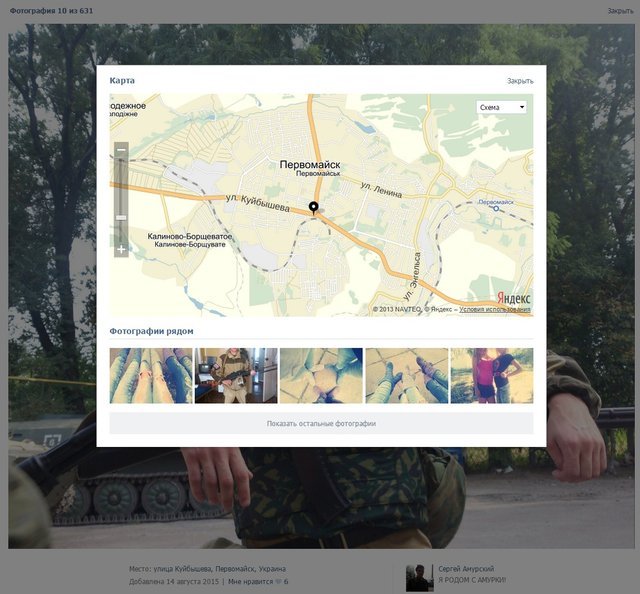The width and height of the screenshot is (640, 594).
Task: Click ул. Энгельса street label on map
Action: (412, 276)
